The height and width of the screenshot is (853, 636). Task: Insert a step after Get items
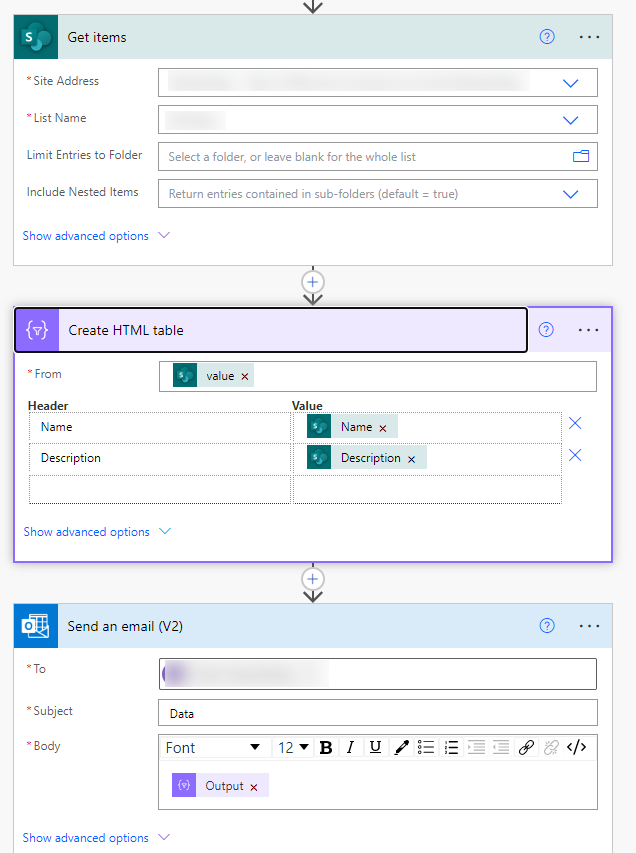click(313, 282)
